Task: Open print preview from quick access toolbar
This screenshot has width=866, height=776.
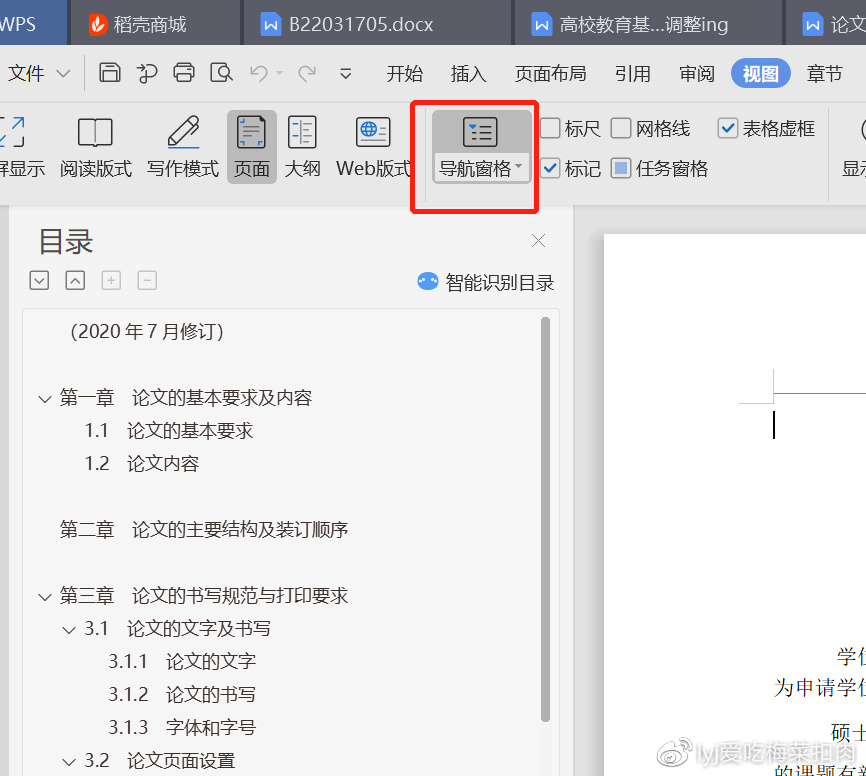Action: coord(221,73)
